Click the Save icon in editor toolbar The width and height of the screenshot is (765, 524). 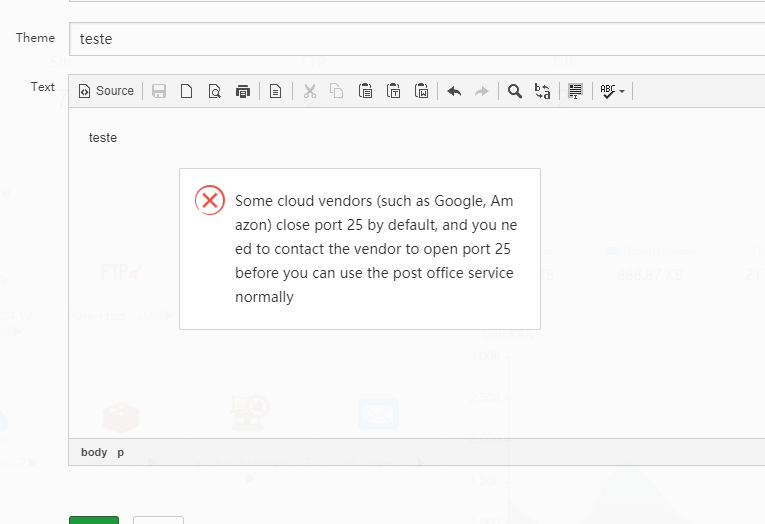pos(159,91)
